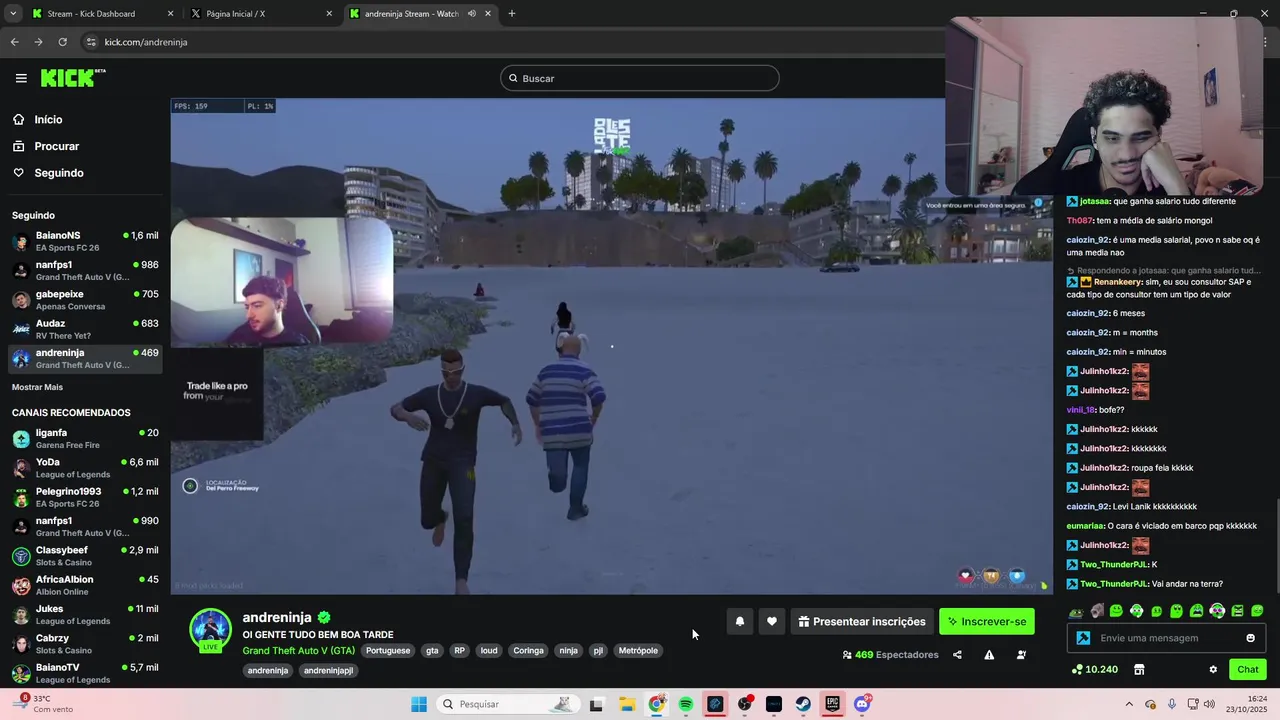
Task: Open AfricaAlbion recommended channel
Action: click(85, 585)
